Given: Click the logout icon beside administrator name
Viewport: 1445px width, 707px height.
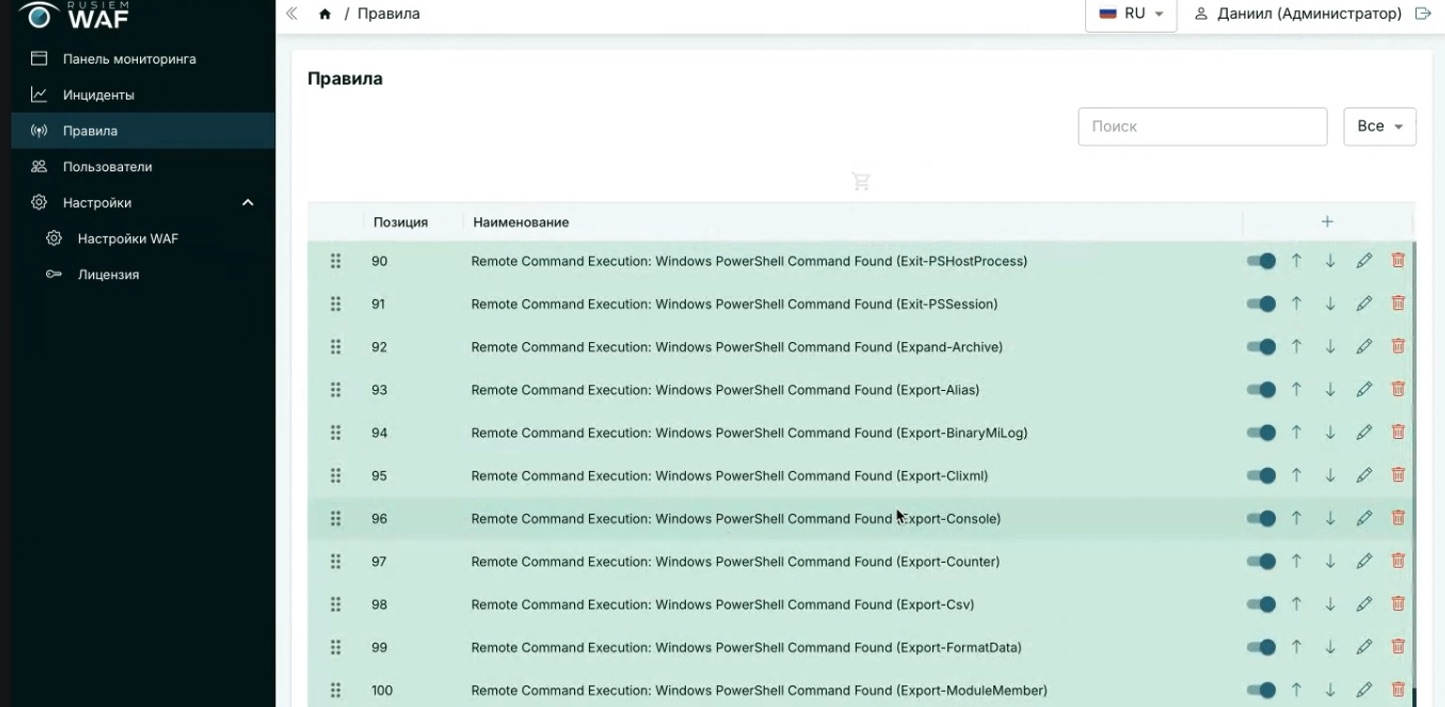Looking at the screenshot, I should (1423, 14).
